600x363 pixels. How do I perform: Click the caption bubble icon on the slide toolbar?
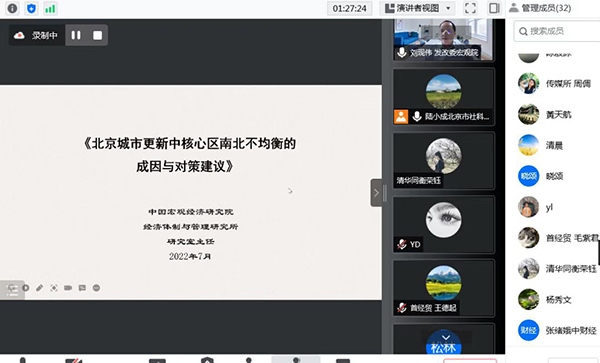[x=82, y=288]
